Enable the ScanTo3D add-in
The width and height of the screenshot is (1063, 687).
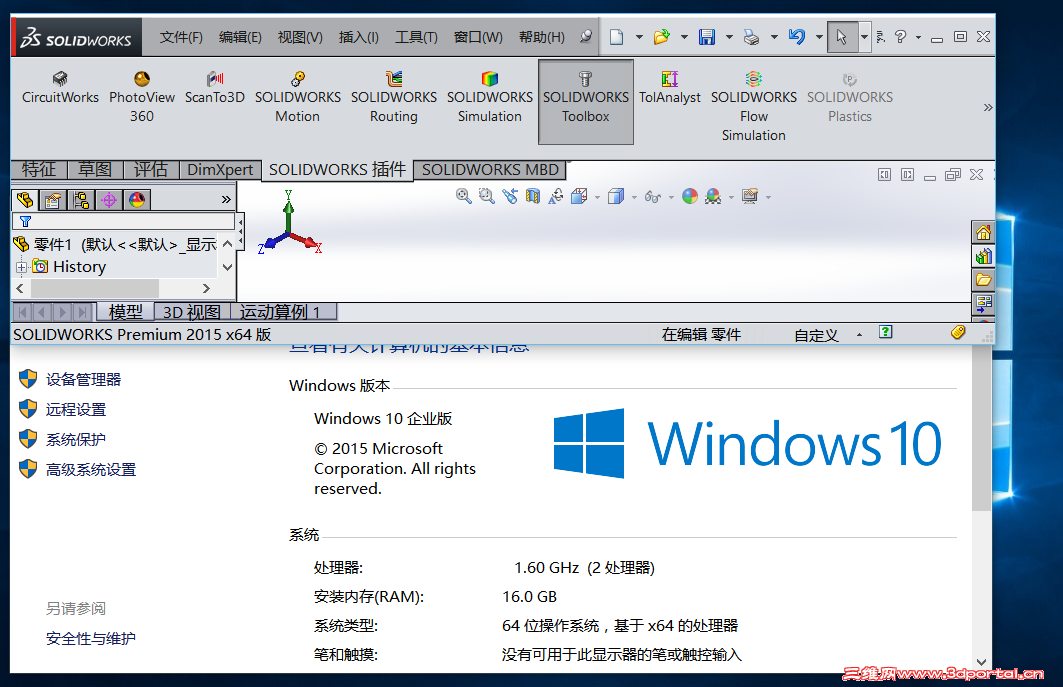pyautogui.click(x=215, y=88)
